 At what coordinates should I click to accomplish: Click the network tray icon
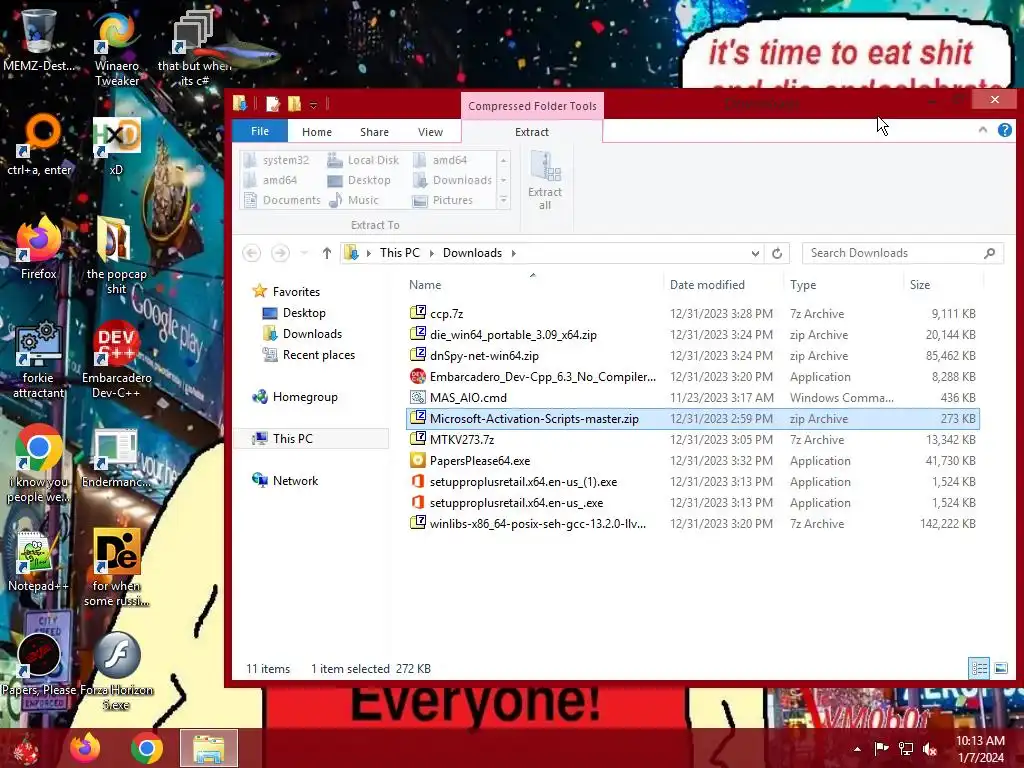click(x=906, y=748)
